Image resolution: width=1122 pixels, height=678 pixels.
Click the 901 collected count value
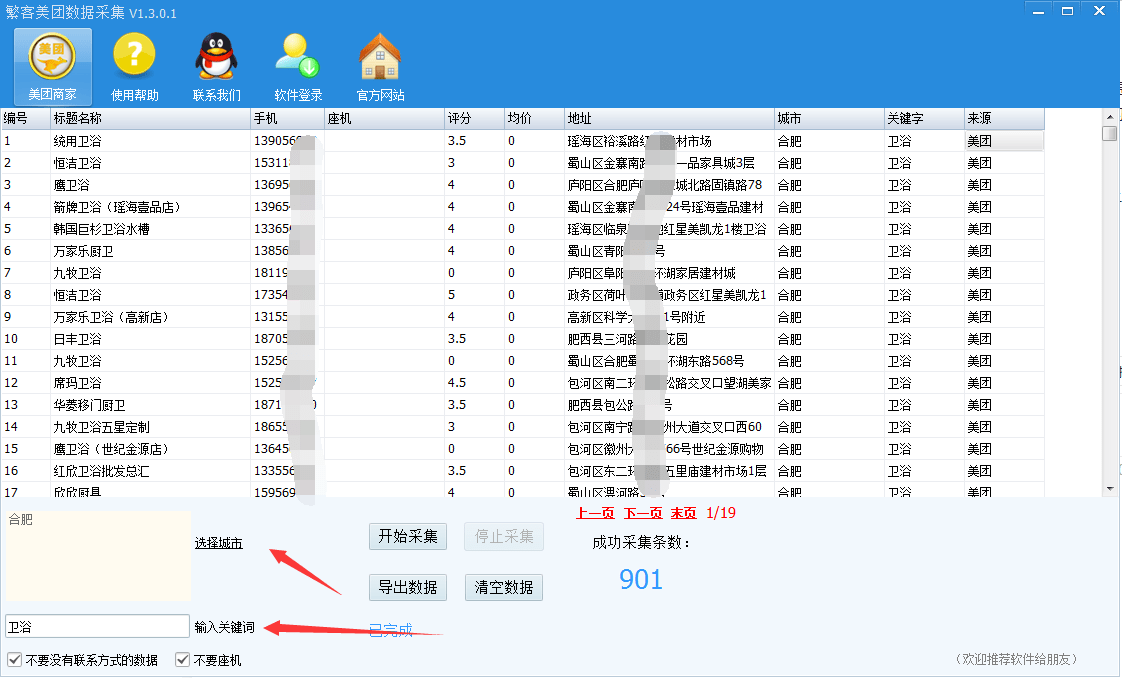[x=641, y=579]
